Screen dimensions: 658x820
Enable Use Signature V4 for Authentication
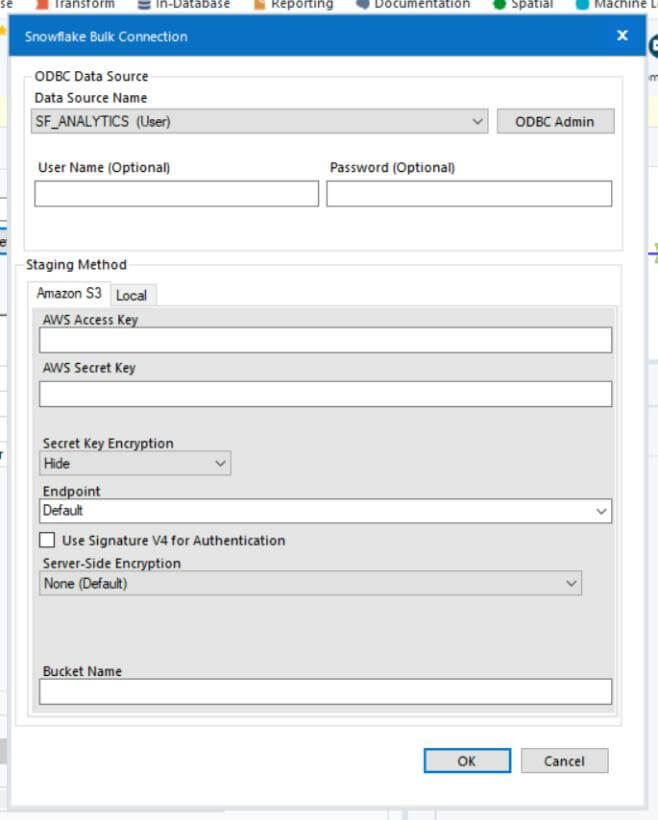47,540
